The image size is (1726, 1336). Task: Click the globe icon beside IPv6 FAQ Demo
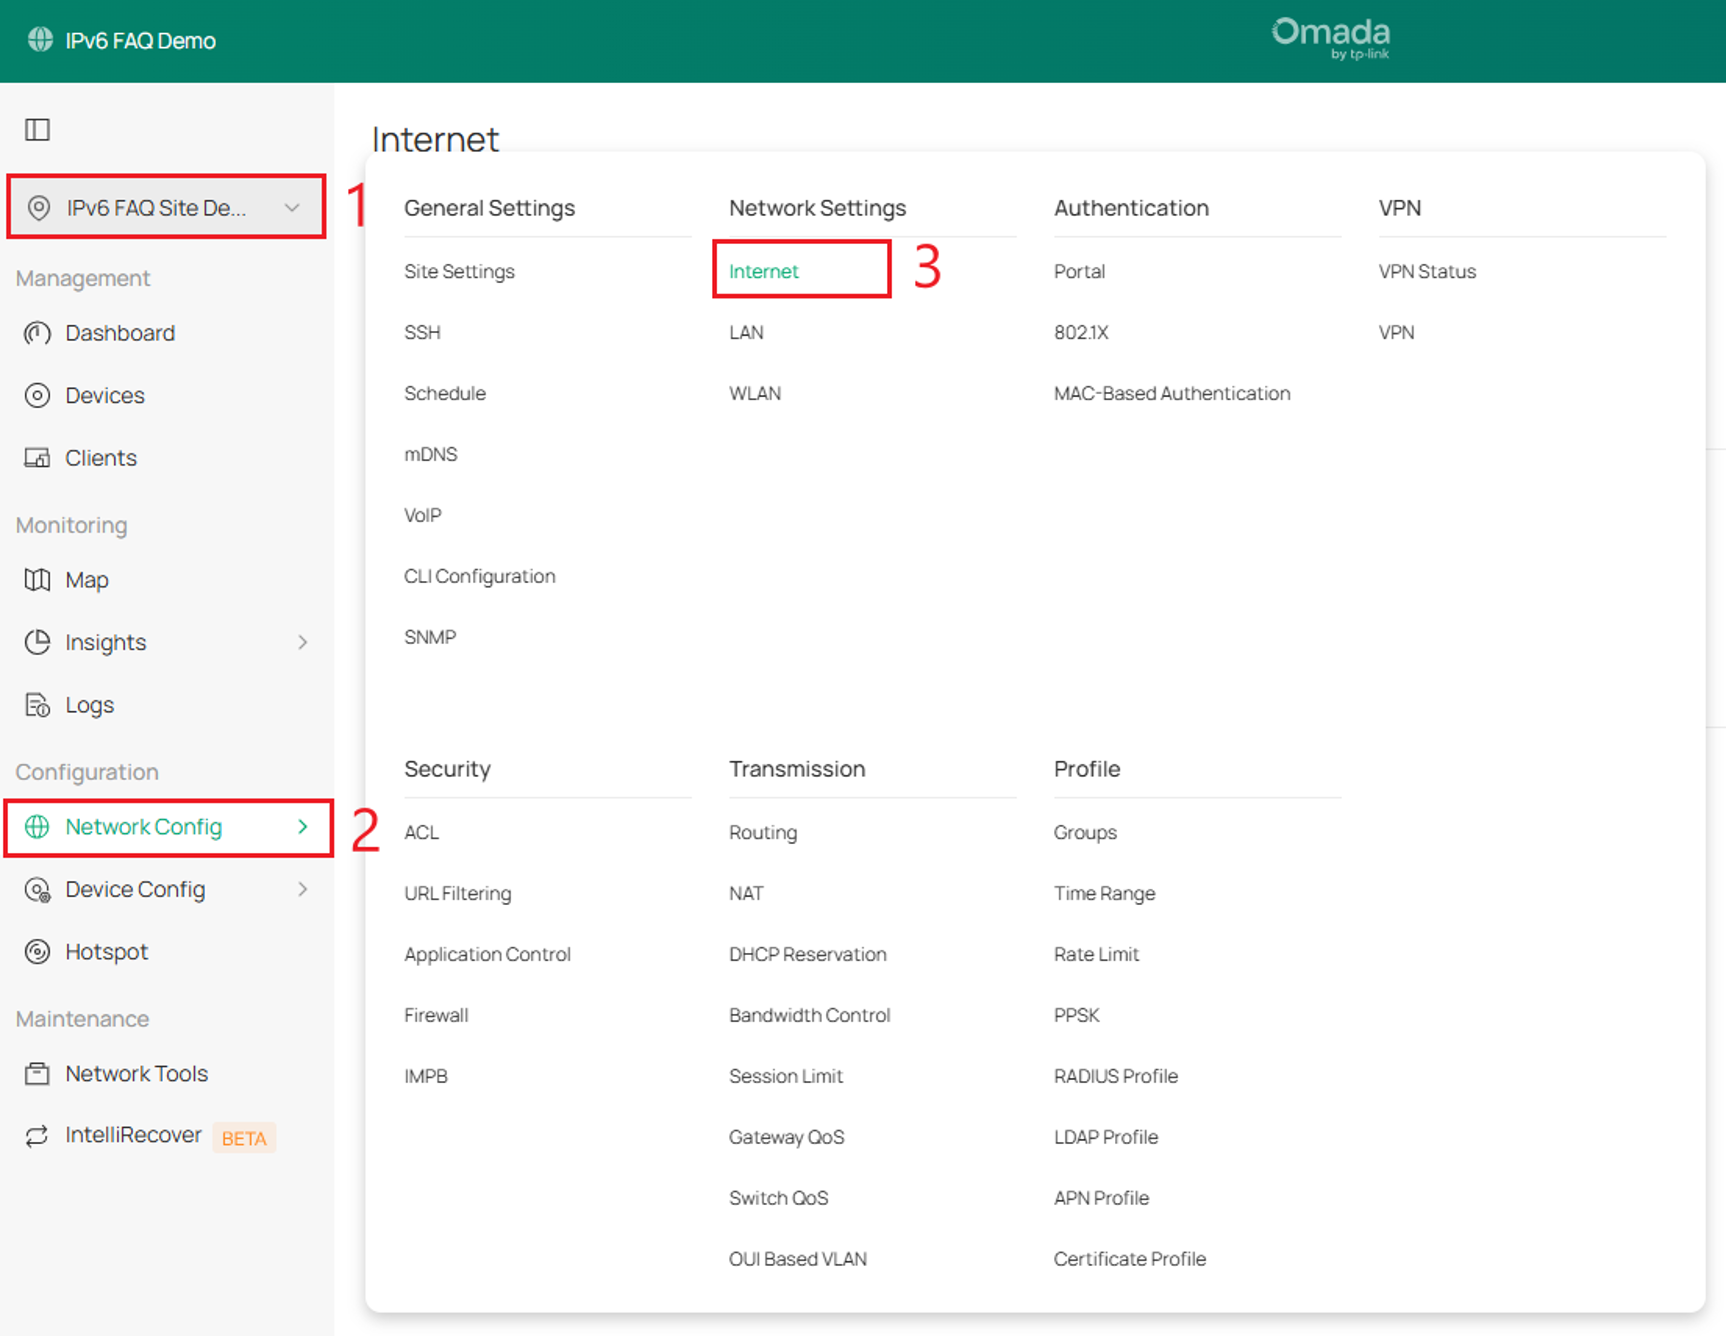(40, 40)
